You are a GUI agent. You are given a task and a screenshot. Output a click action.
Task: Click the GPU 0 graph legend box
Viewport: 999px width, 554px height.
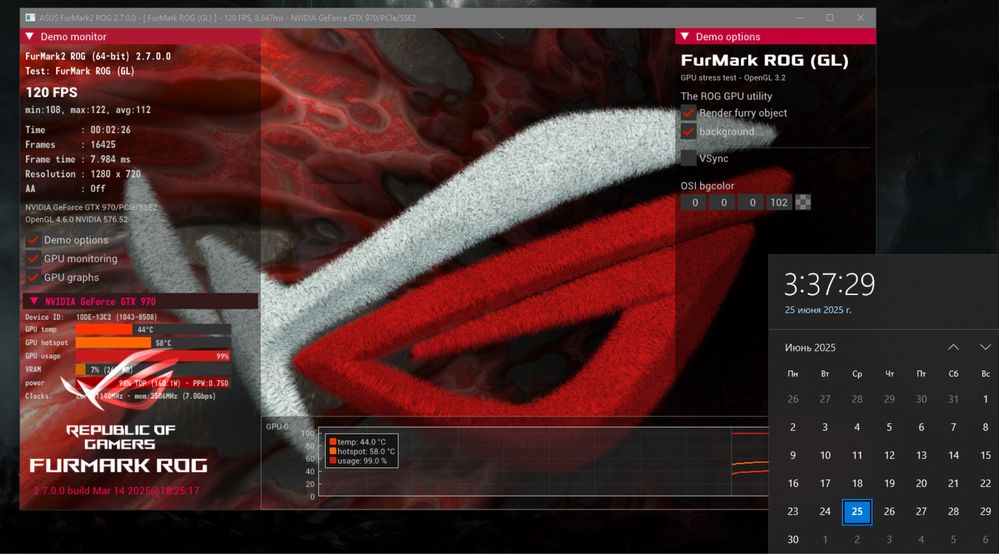coord(362,451)
